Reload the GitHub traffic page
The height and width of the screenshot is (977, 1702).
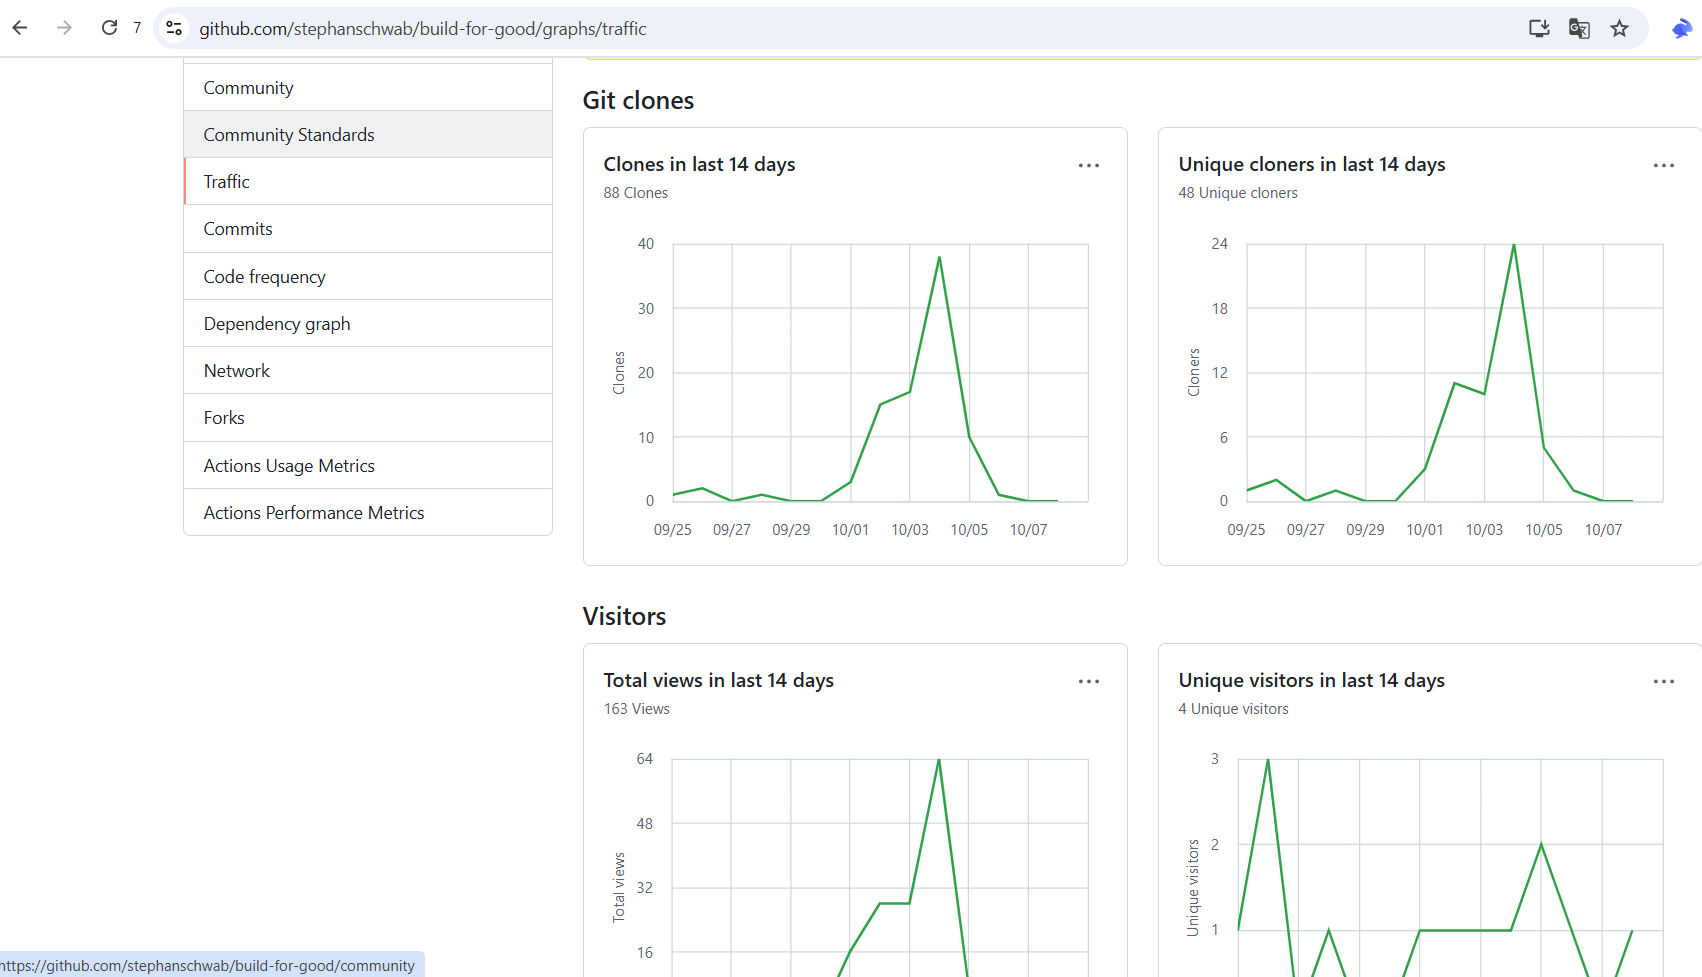click(109, 28)
